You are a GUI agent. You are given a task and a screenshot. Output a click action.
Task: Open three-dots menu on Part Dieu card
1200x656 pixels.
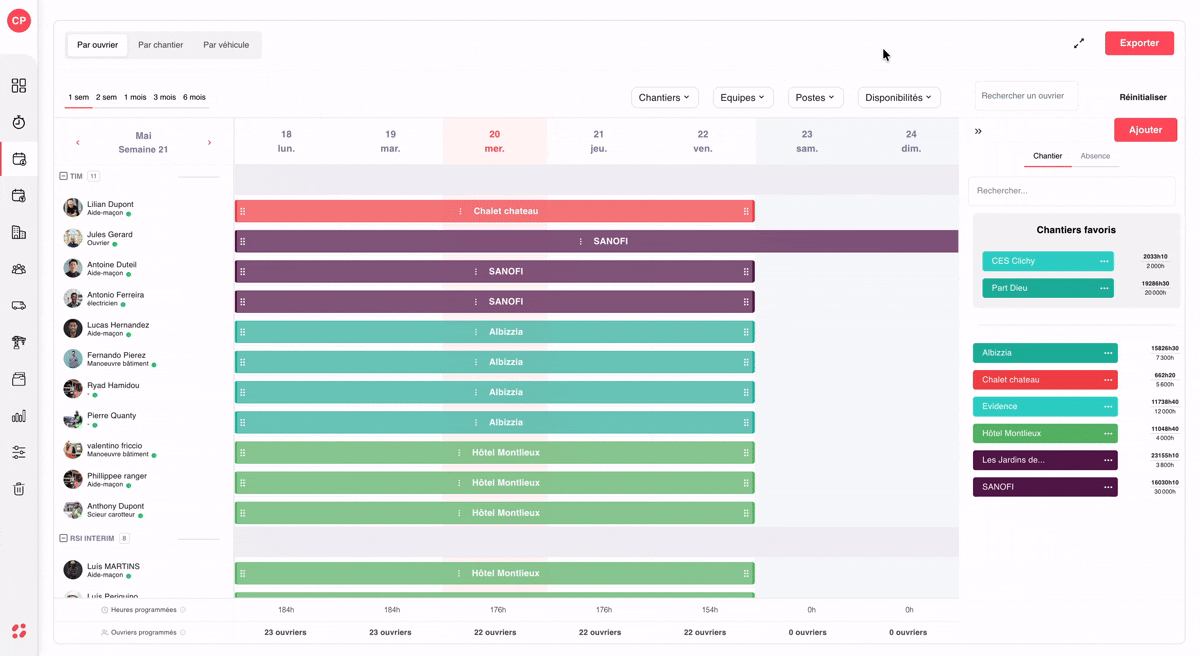(1104, 288)
